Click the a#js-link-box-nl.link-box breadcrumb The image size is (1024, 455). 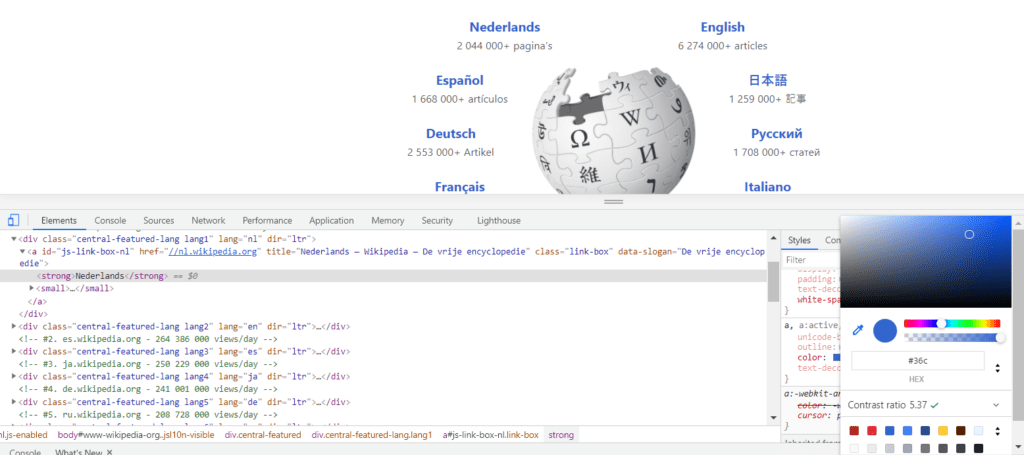click(490, 435)
